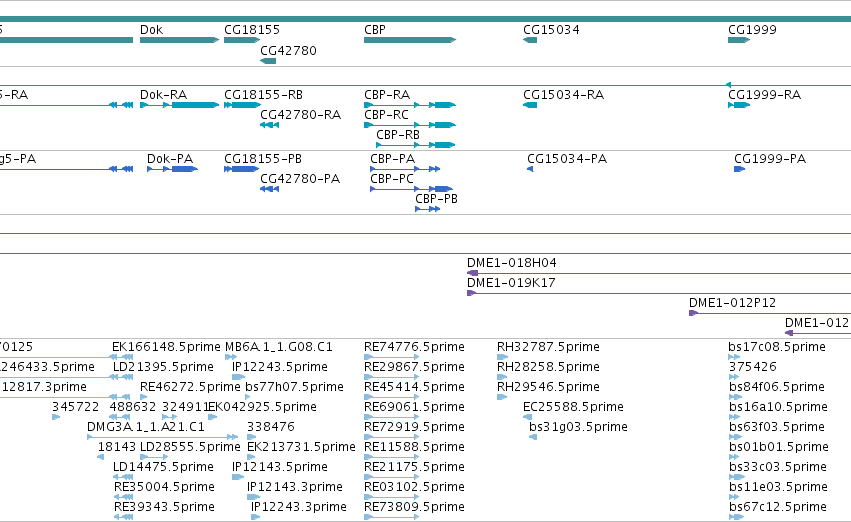Click EK042925.5prime EST label

263,407
